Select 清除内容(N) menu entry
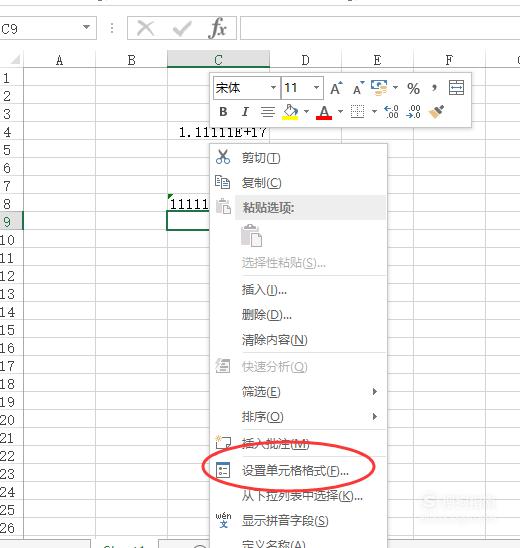This screenshot has width=520, height=548. pos(299,340)
